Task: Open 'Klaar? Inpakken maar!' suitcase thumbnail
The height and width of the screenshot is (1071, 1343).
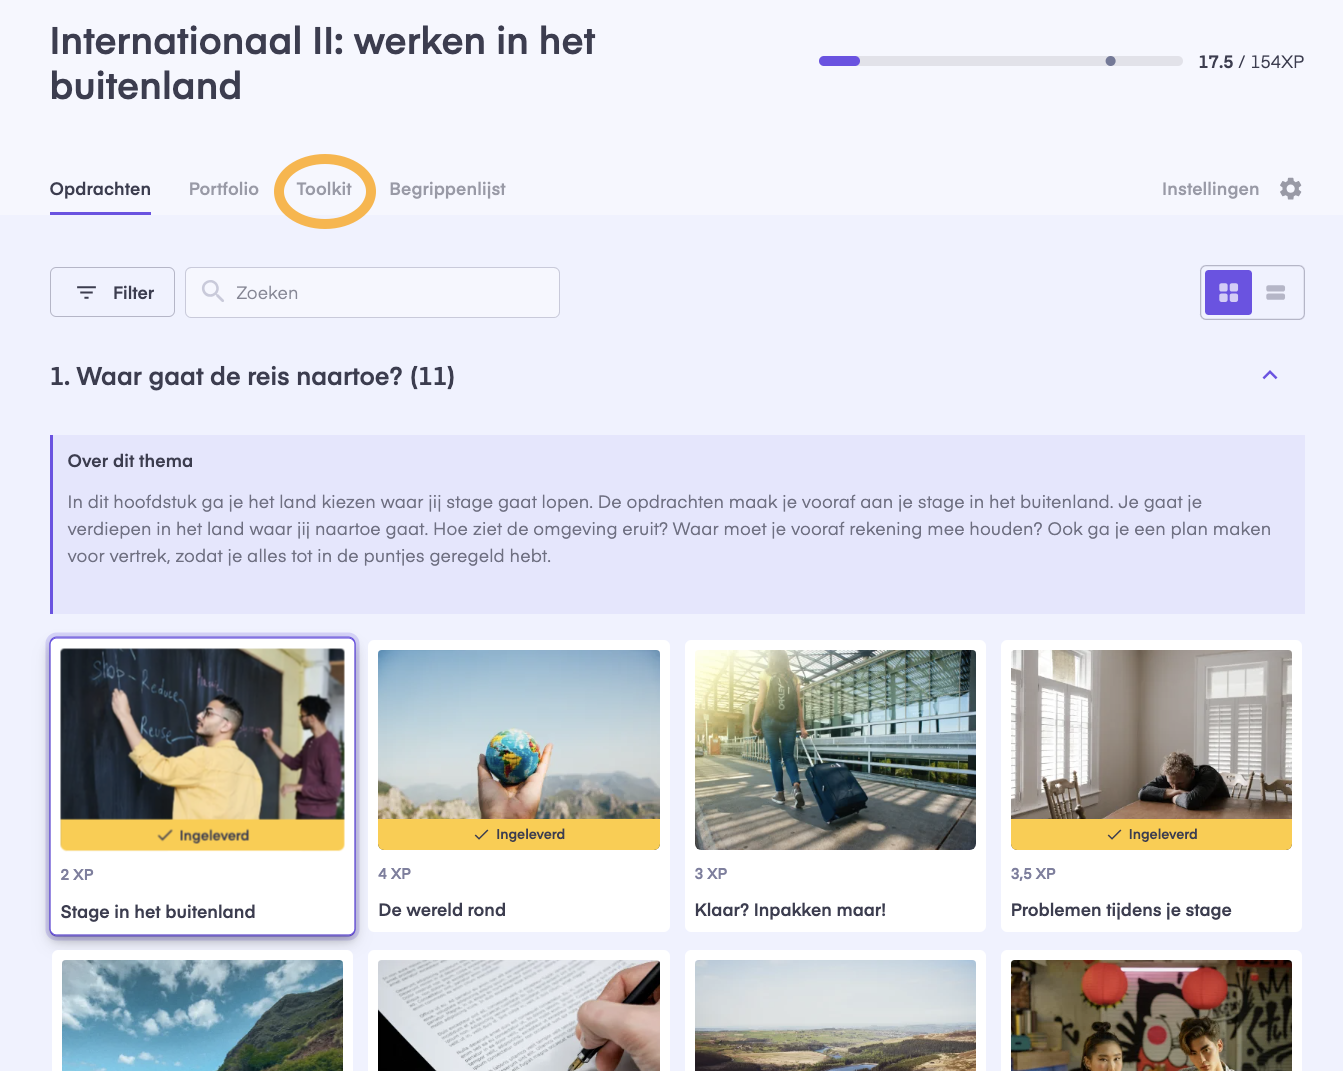Action: coord(835,750)
